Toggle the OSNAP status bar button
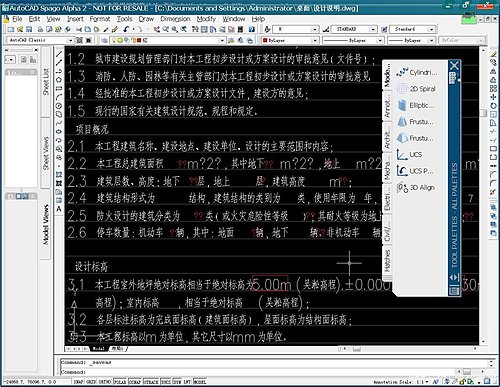This screenshot has width=500, height=387. coord(135,382)
